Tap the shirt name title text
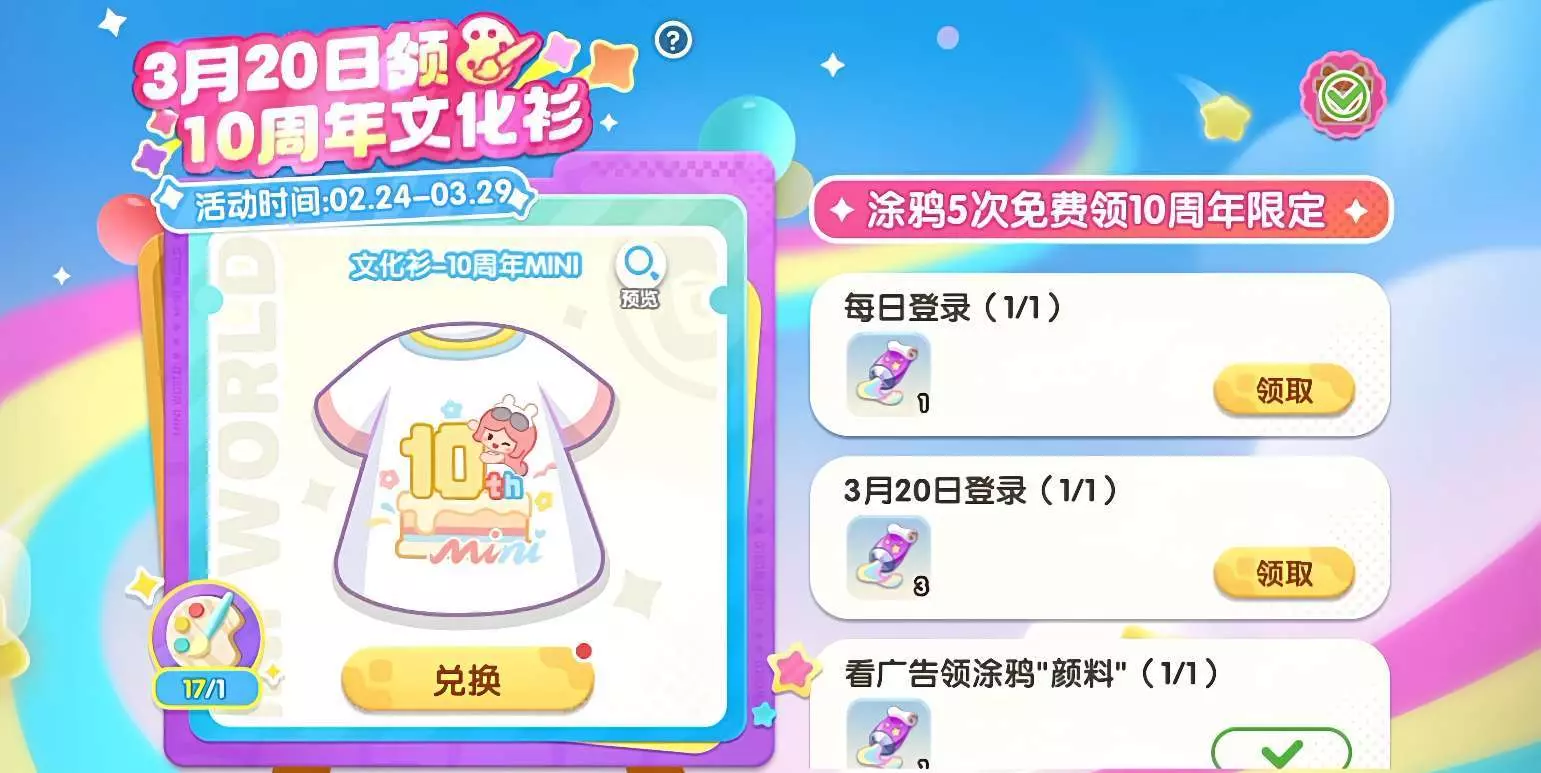Viewport: 1541px width, 773px height. click(465, 267)
